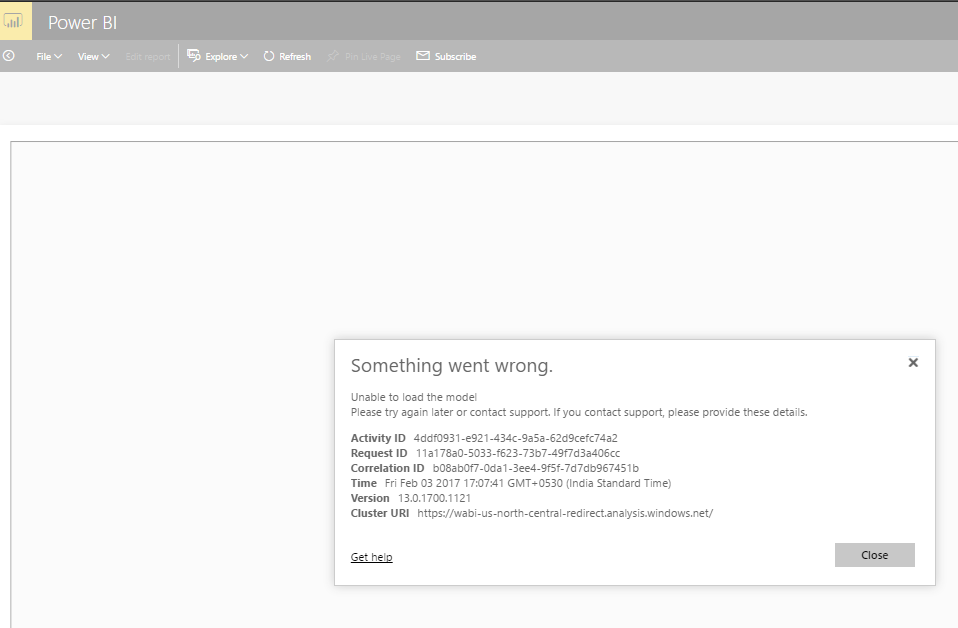The width and height of the screenshot is (958, 628).
Task: Click the 'Please try again later' message
Action: pyautogui.click(x=579, y=412)
